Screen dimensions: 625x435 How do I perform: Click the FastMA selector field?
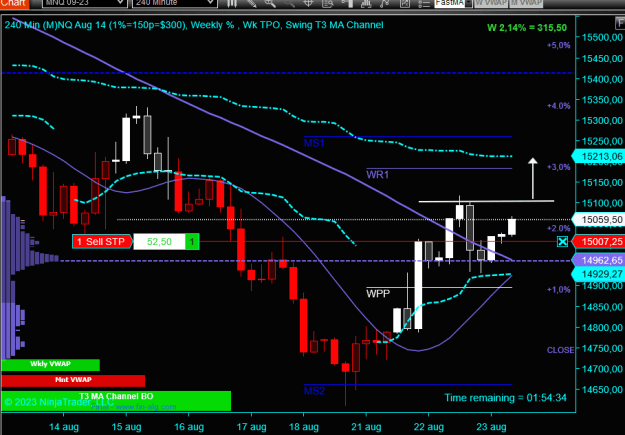click(450, 3)
